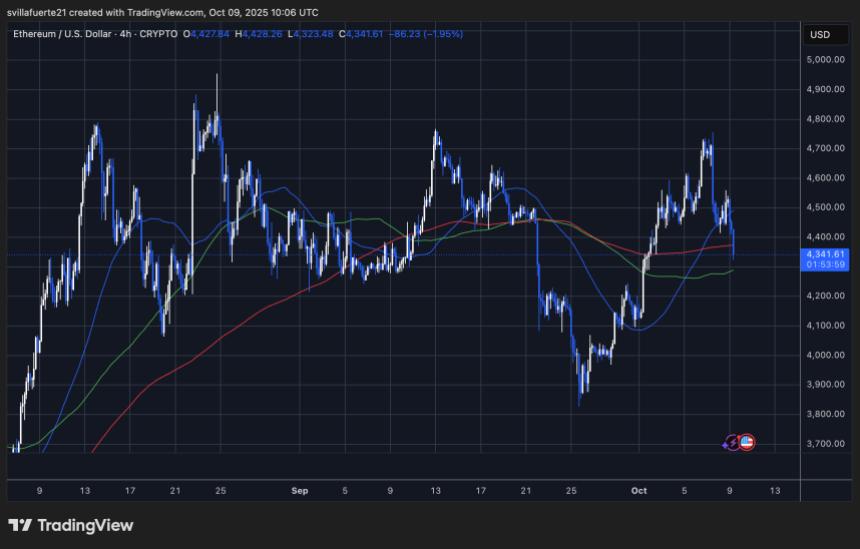This screenshot has width=860, height=549.
Task: Click the TradingView wordmark text
Action: 85,525
